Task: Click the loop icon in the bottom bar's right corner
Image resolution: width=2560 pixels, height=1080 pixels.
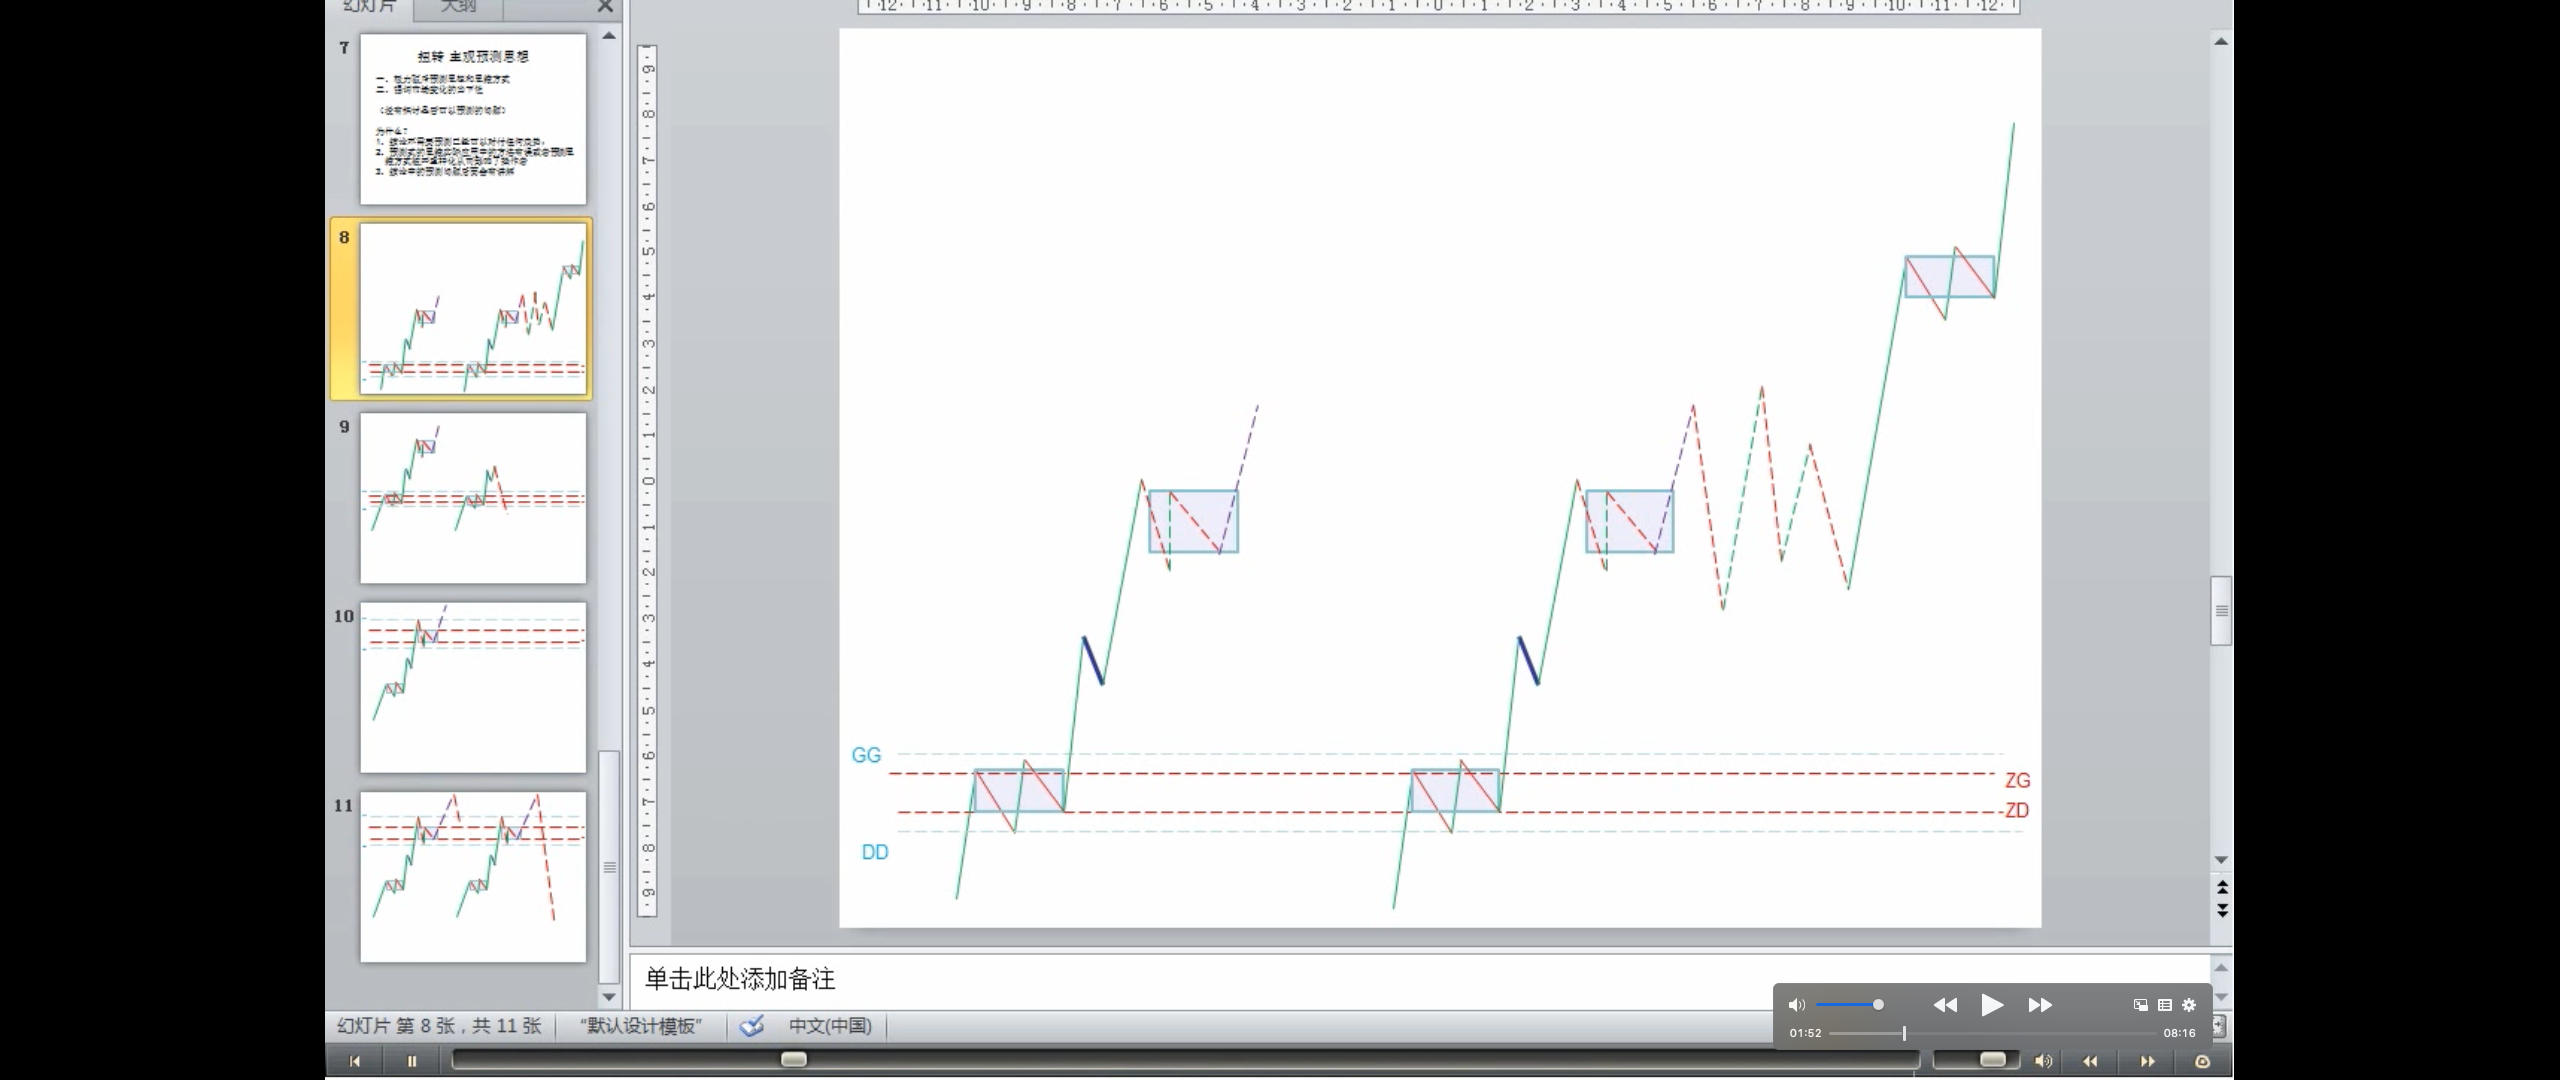Action: [2202, 1061]
